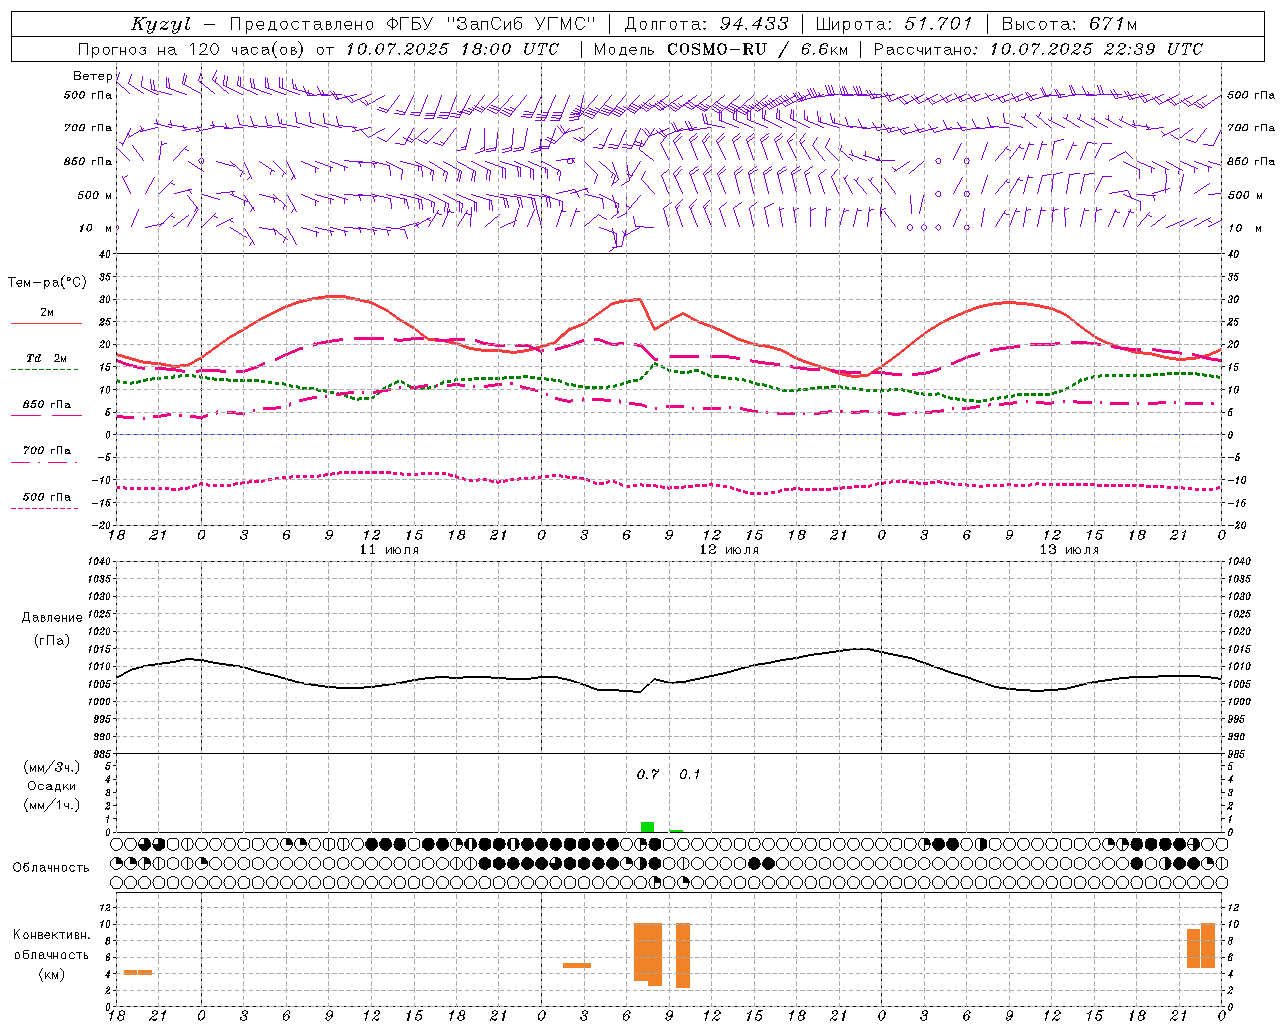Click the 13 июля date label
The height and width of the screenshot is (1024, 1280).
point(1069,550)
